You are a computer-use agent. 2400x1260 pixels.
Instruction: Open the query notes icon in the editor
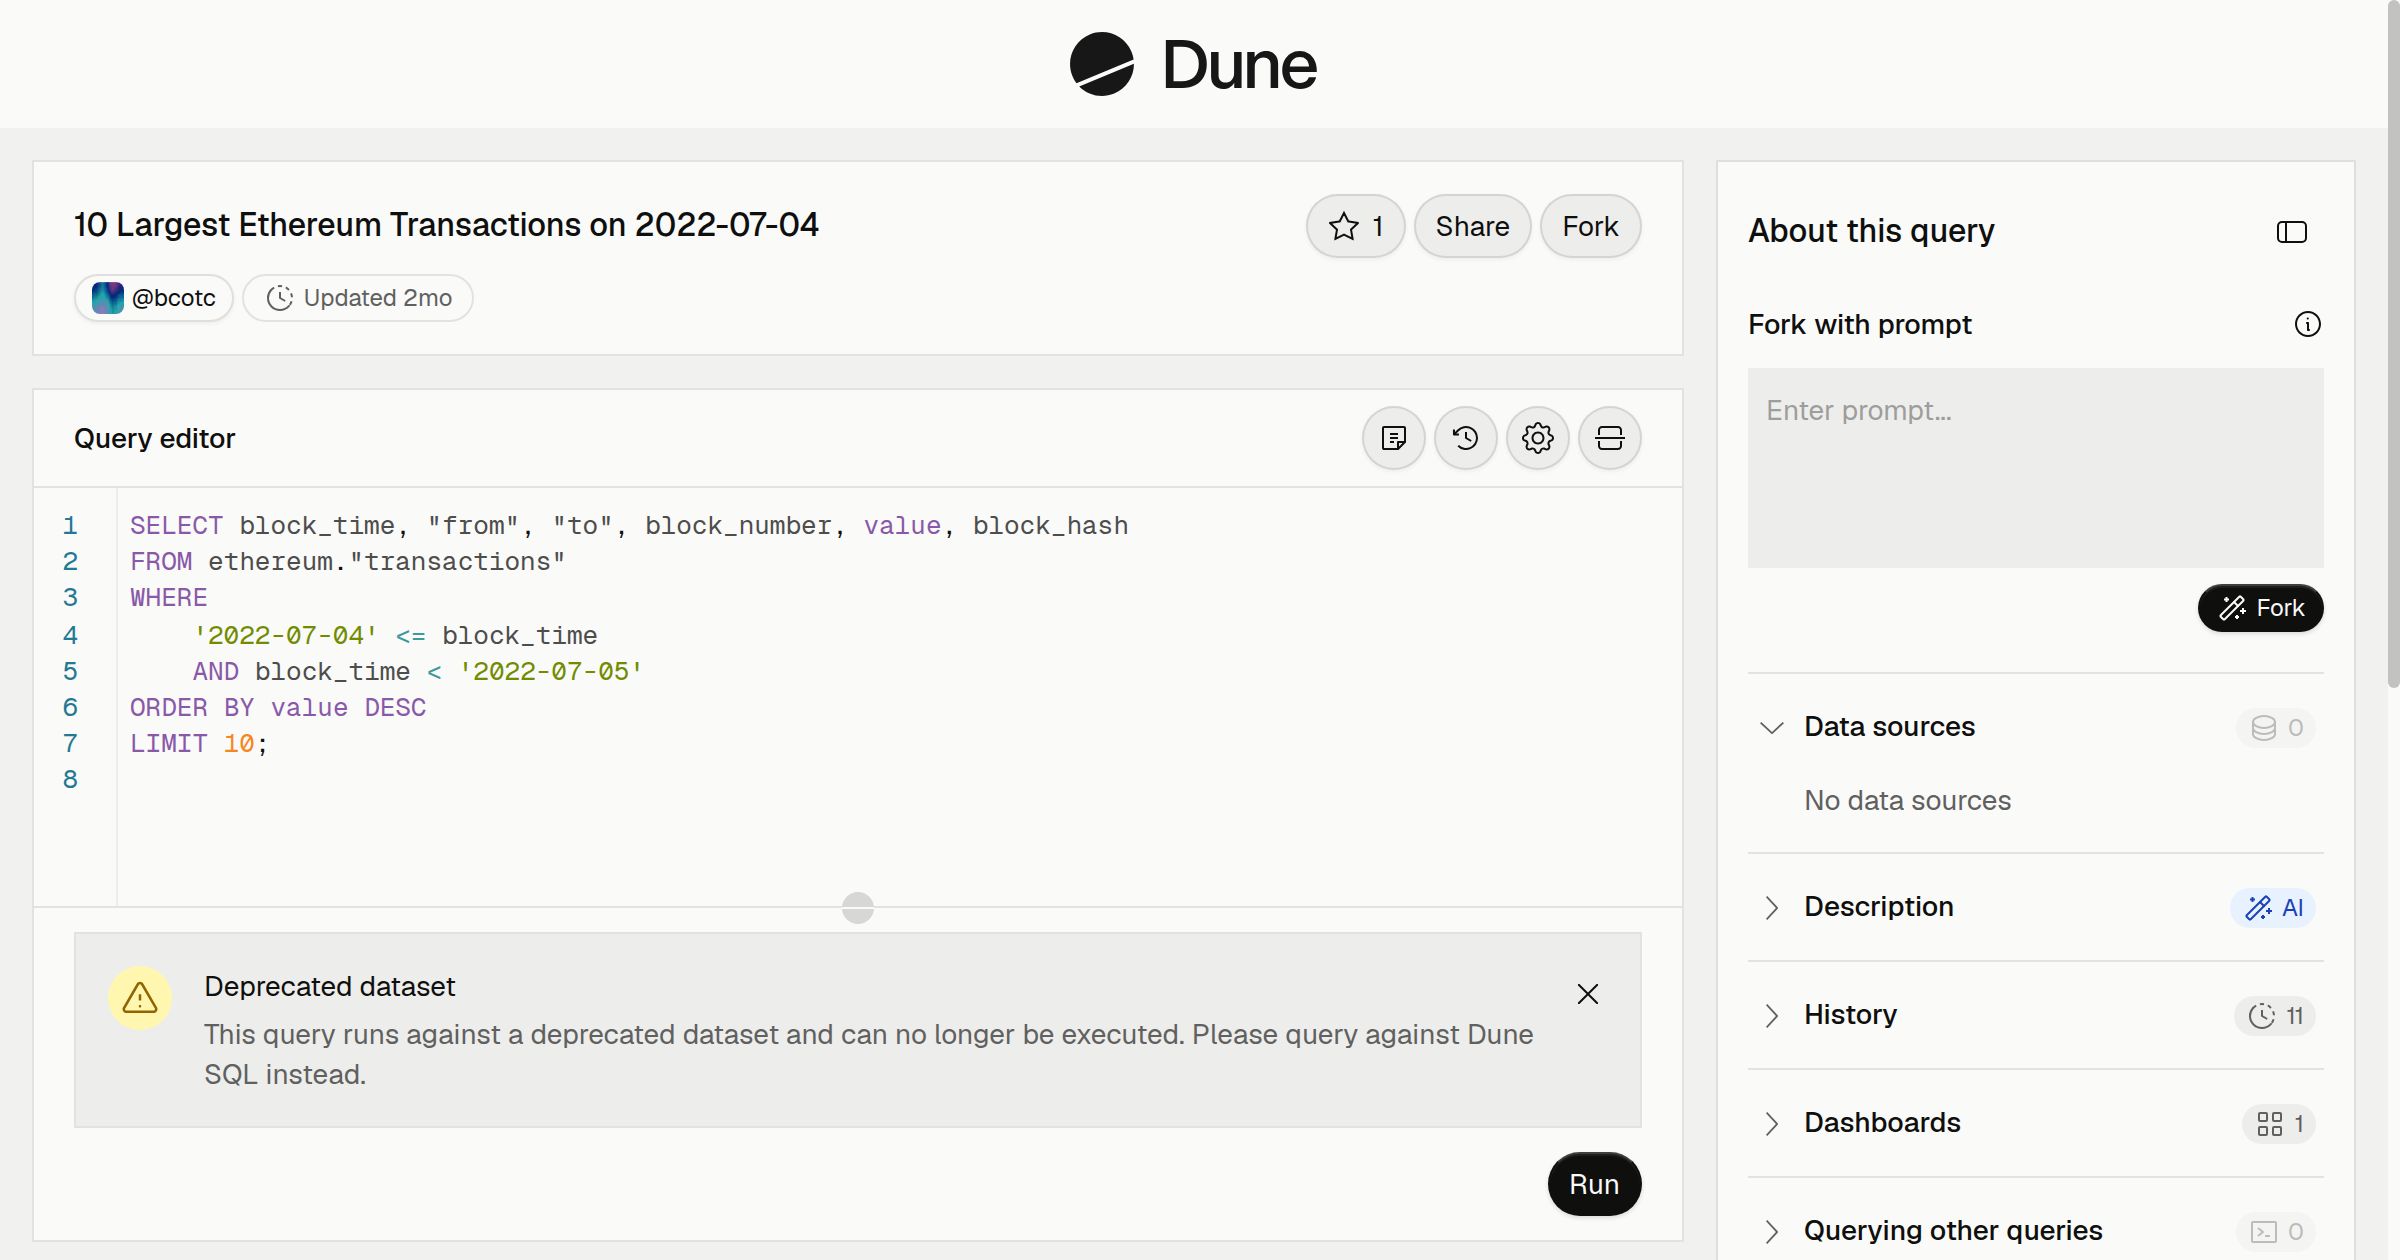pyautogui.click(x=1394, y=438)
